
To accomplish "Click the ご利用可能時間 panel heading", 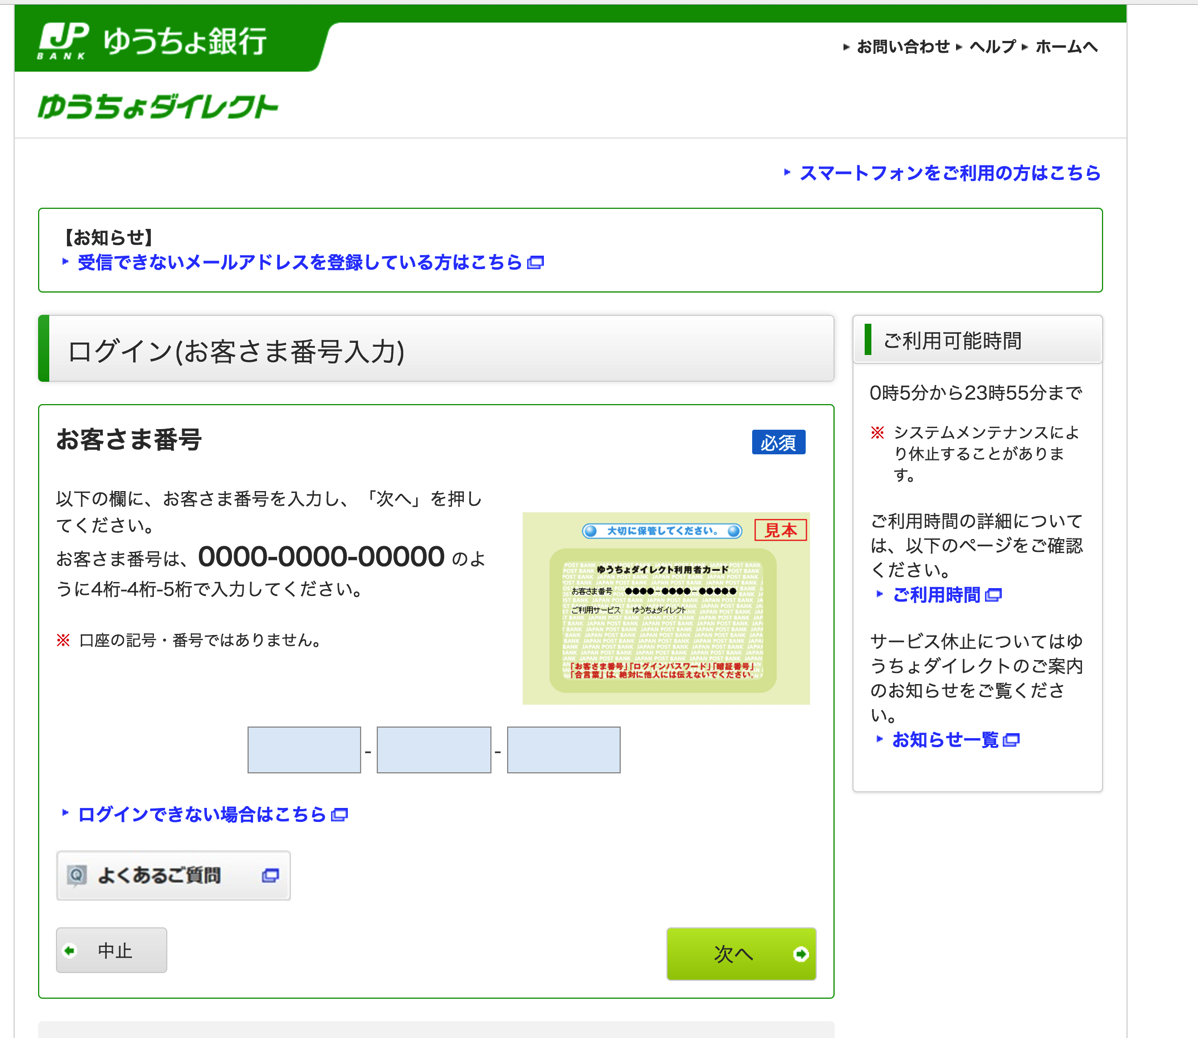I will point(952,341).
